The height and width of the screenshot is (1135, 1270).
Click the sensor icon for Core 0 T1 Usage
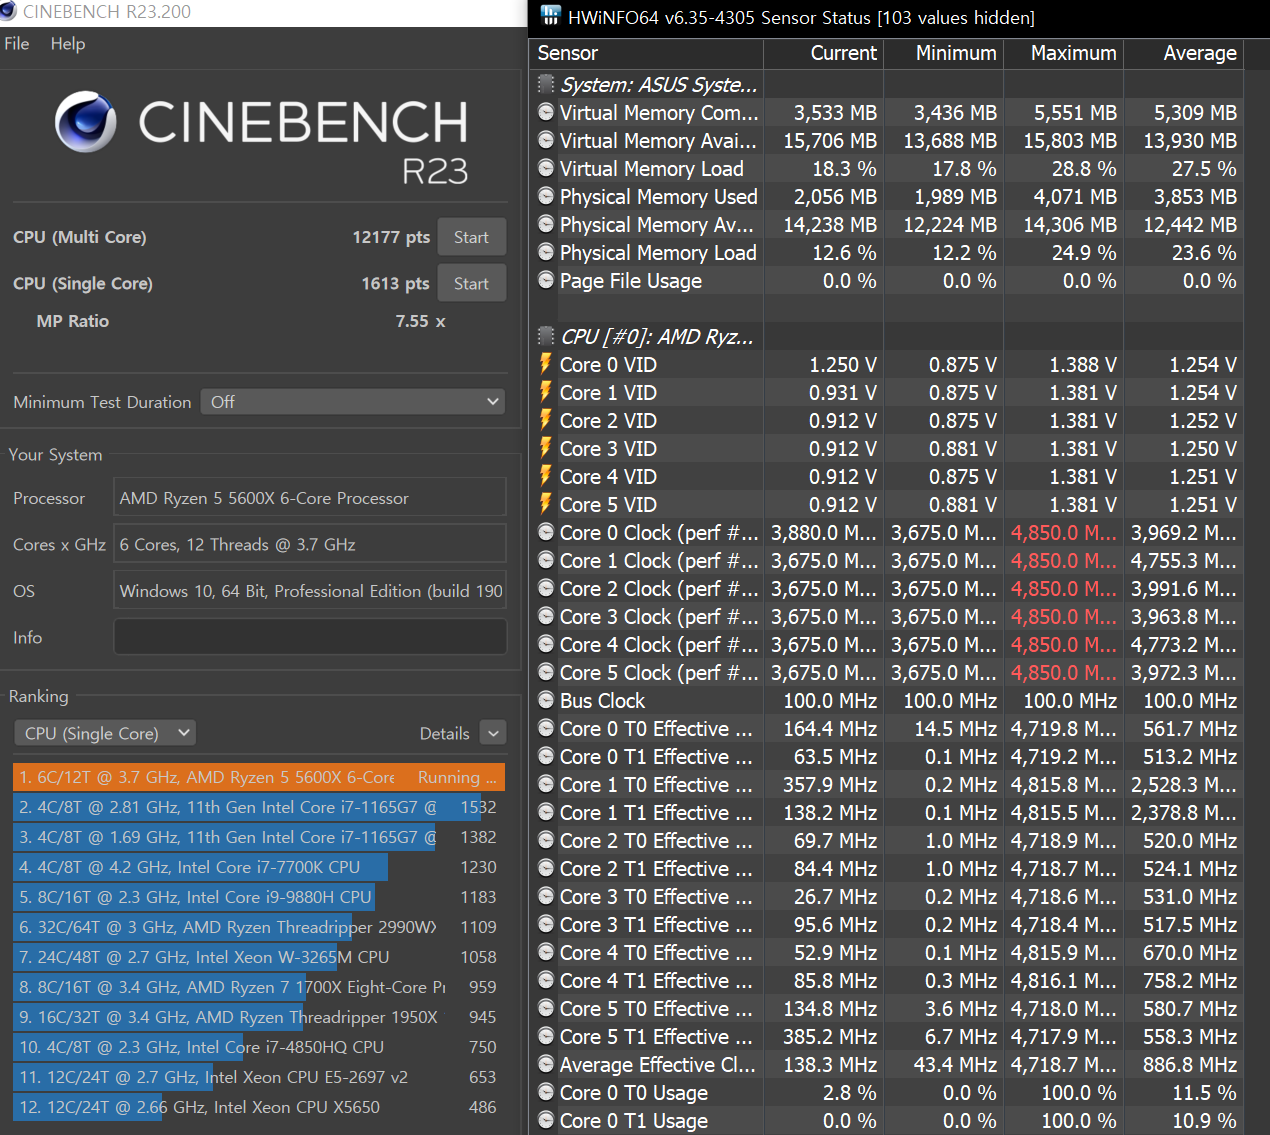point(546,1120)
